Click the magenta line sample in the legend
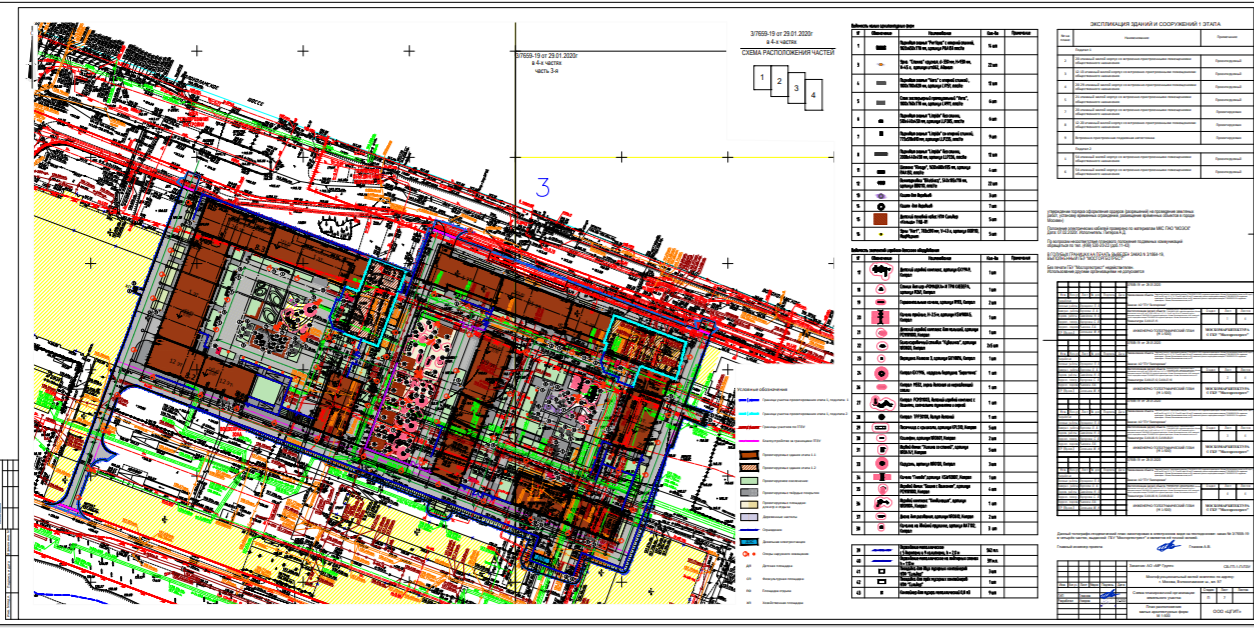Viewport: 1254px width, 632px height. coord(749,441)
